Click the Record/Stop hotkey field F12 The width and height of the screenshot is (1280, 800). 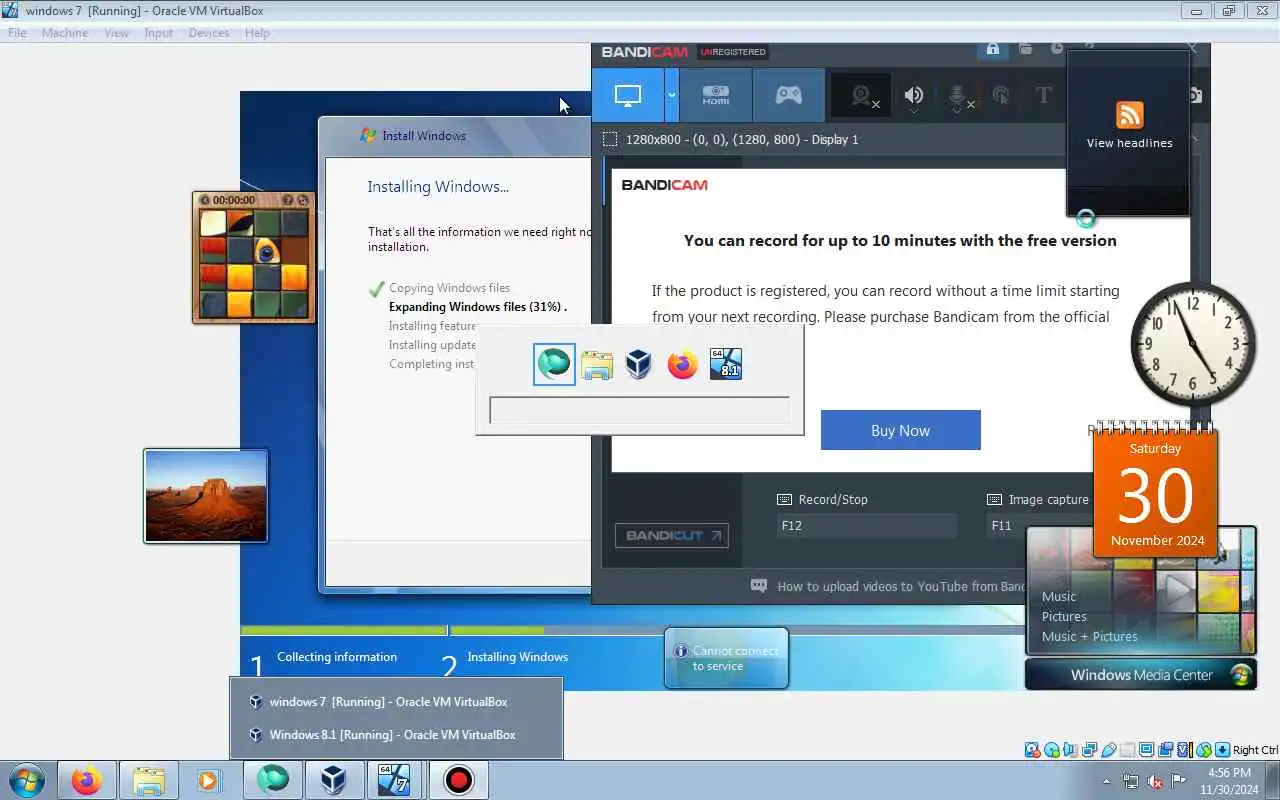coord(866,525)
